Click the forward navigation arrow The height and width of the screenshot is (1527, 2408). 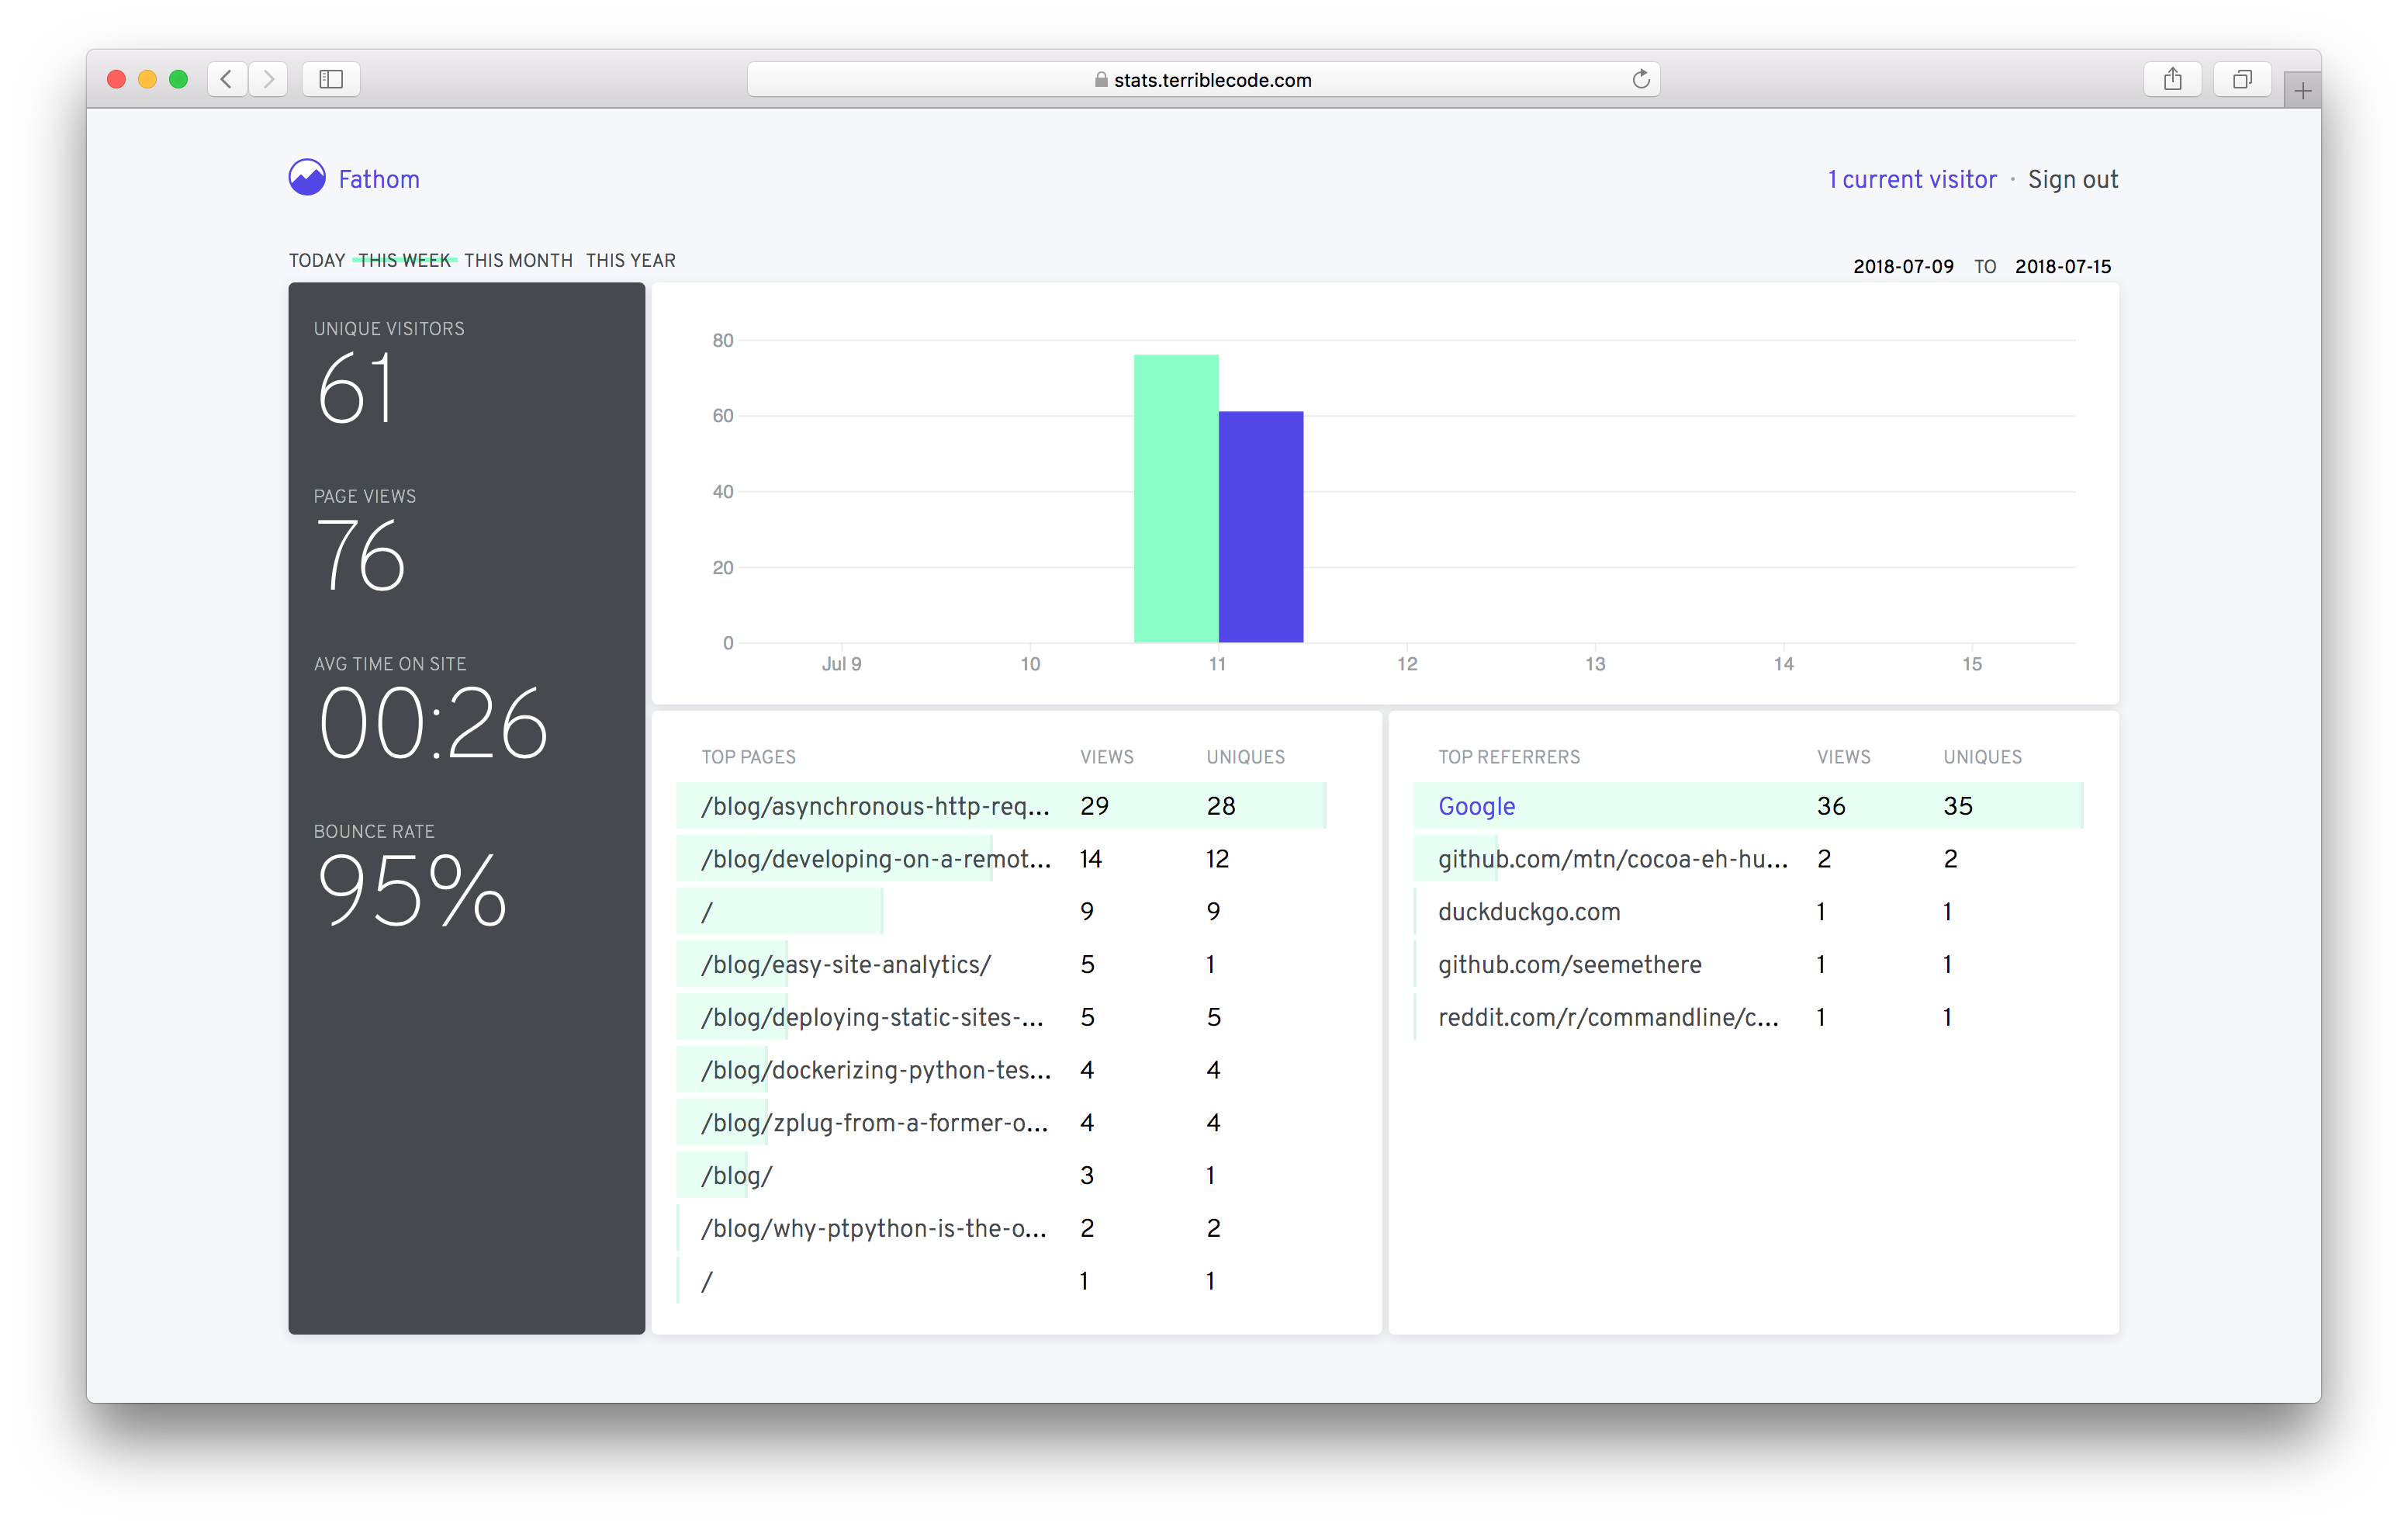point(268,79)
